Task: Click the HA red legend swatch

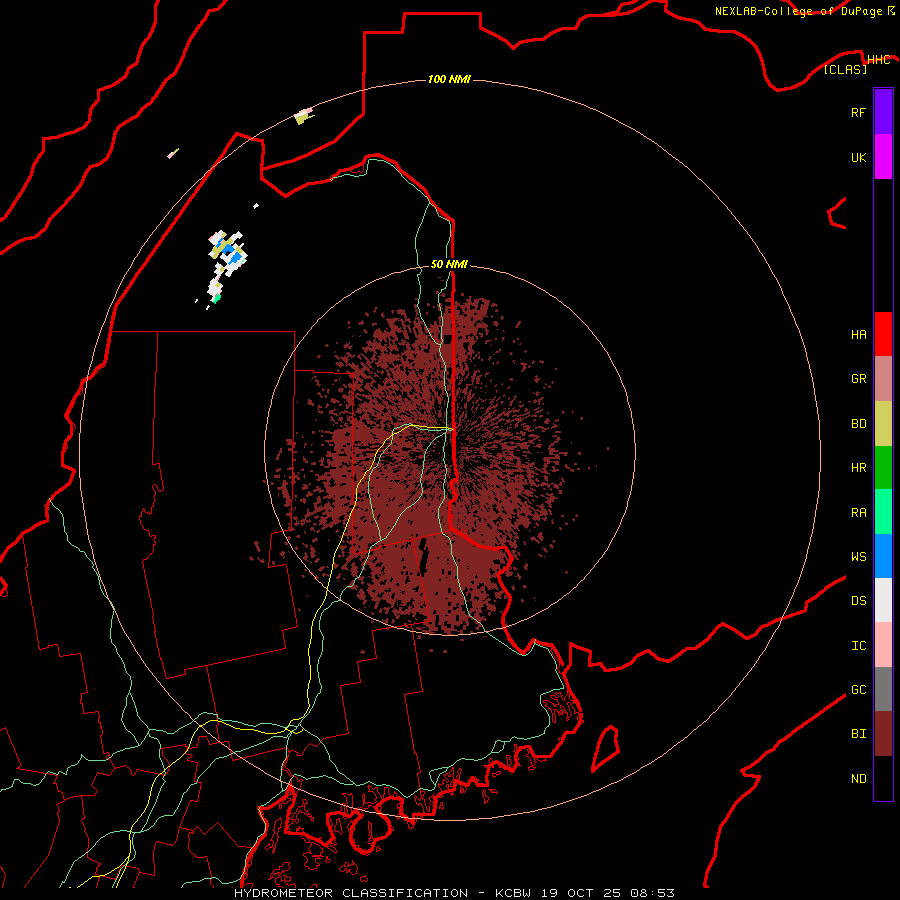Action: (x=883, y=334)
